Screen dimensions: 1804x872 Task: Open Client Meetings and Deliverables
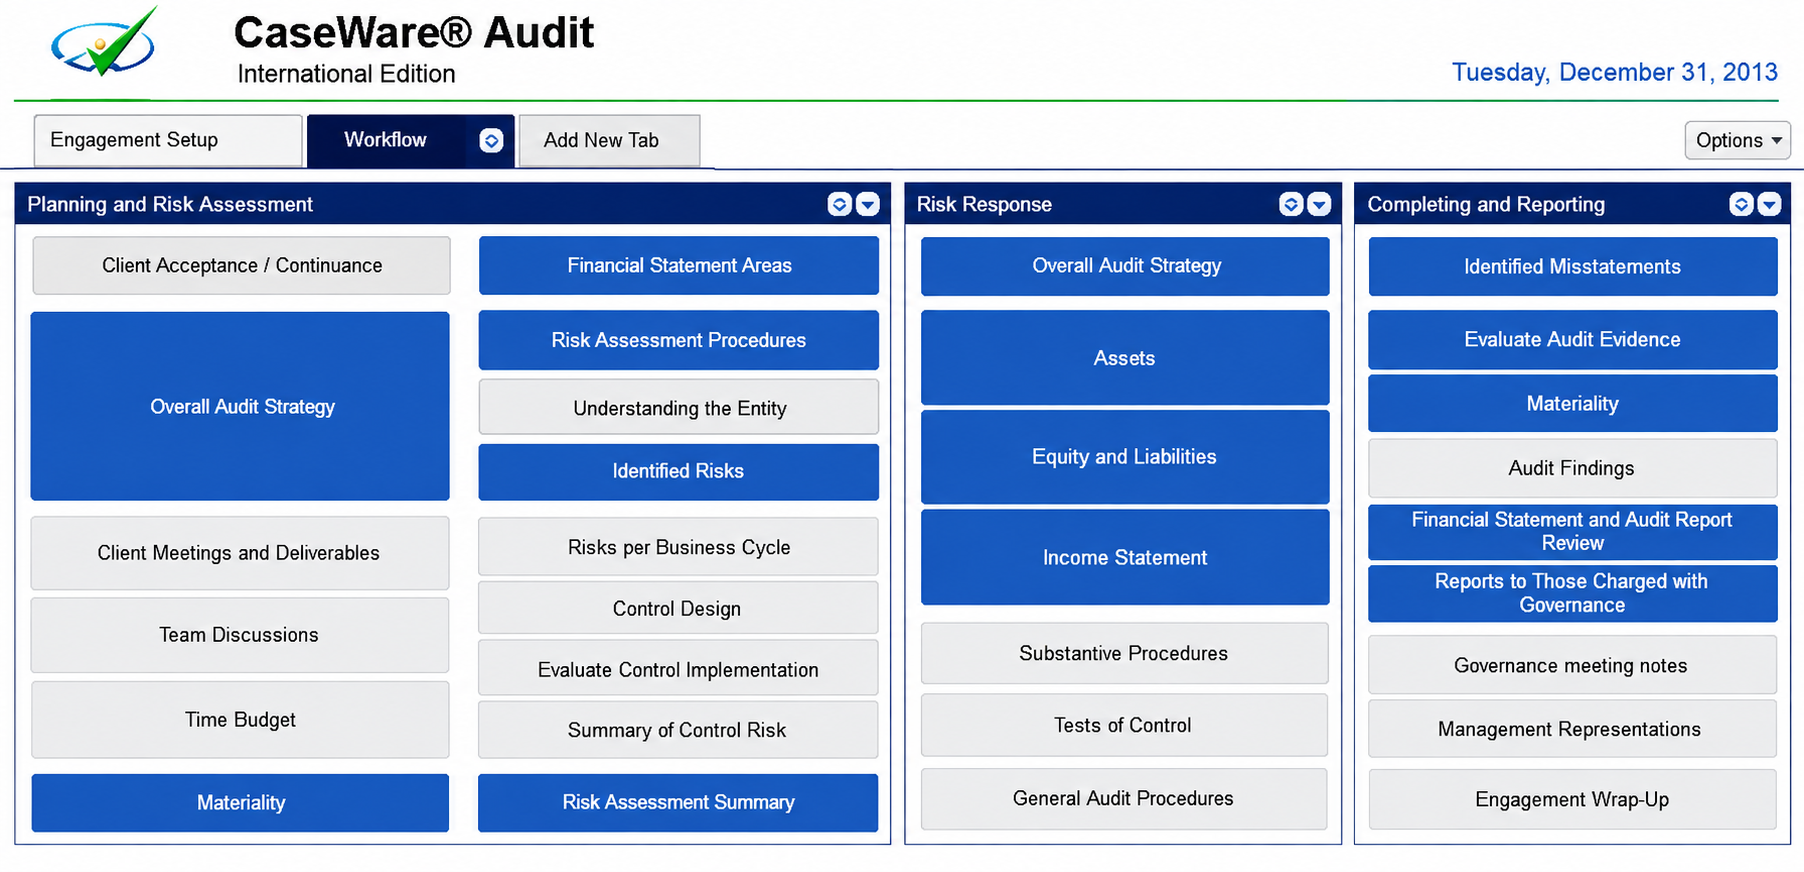tap(240, 553)
